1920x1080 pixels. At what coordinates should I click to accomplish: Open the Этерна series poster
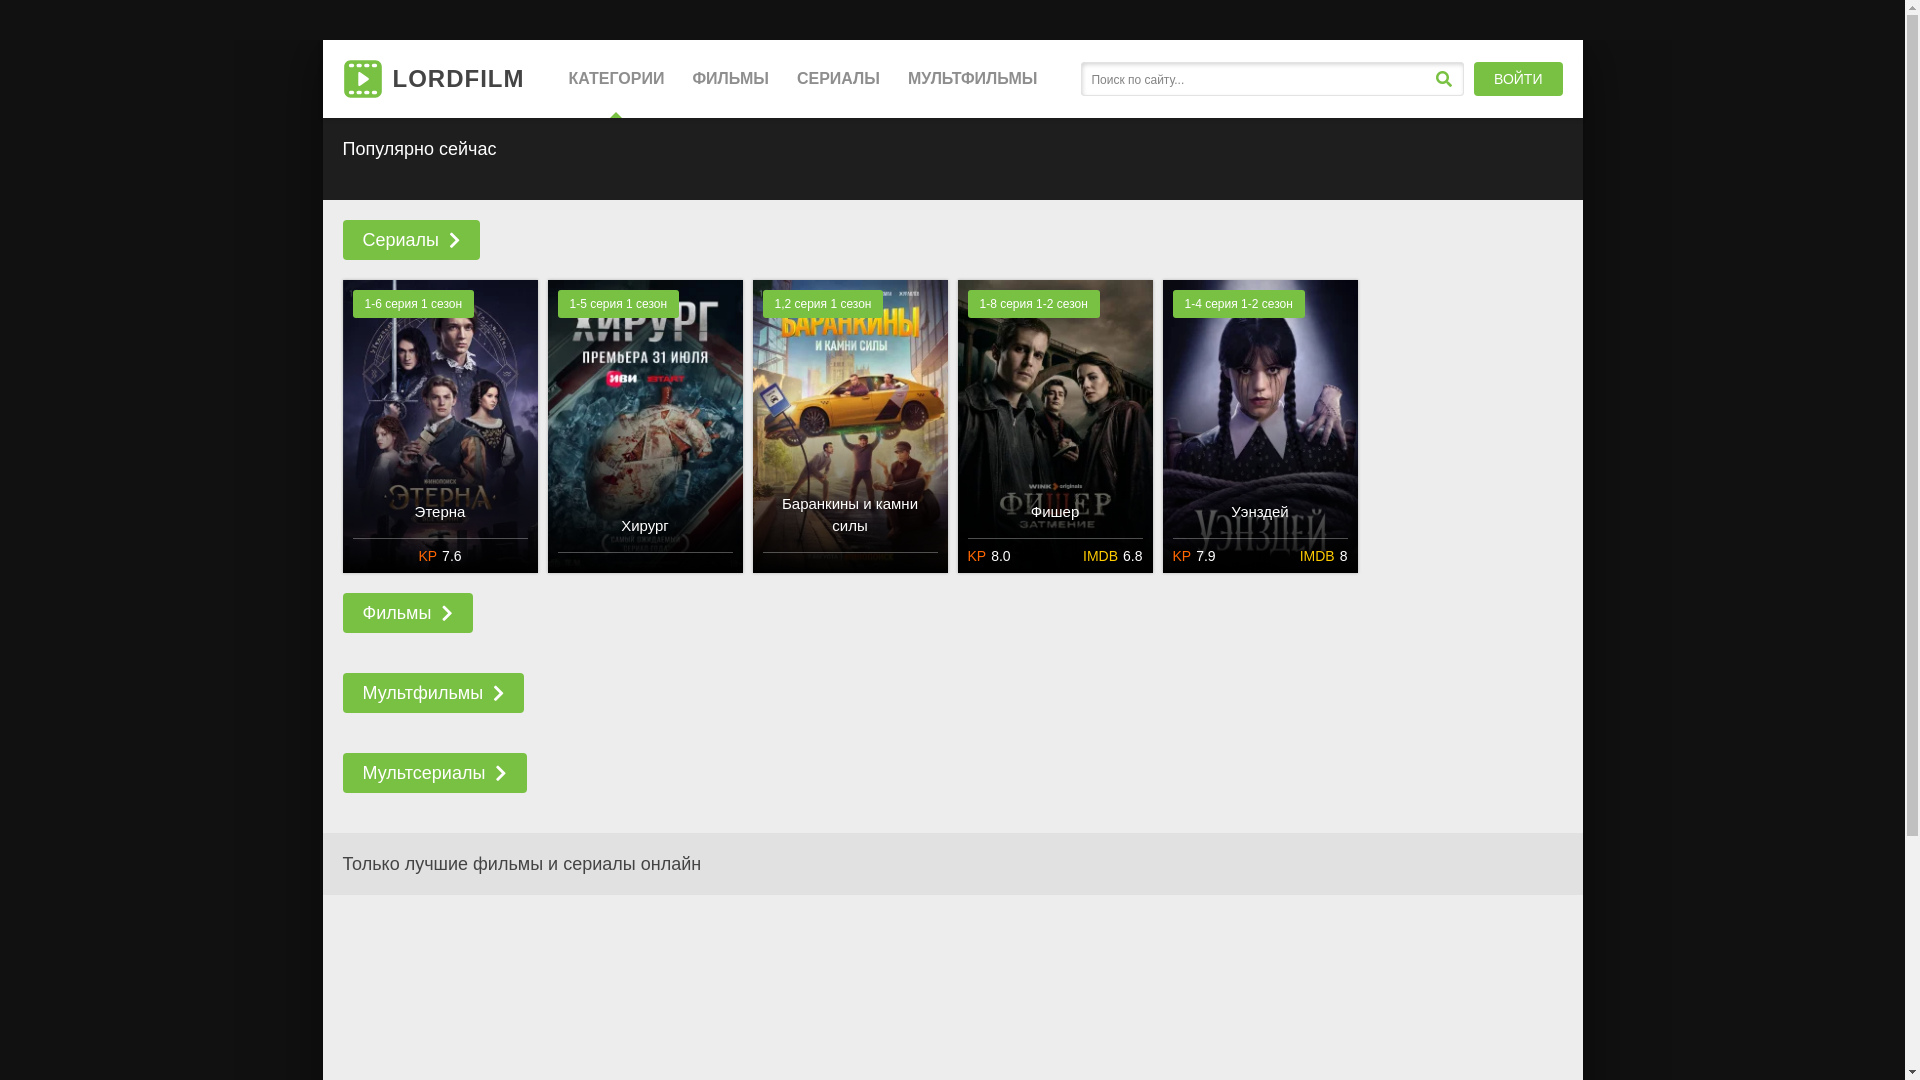click(x=440, y=426)
